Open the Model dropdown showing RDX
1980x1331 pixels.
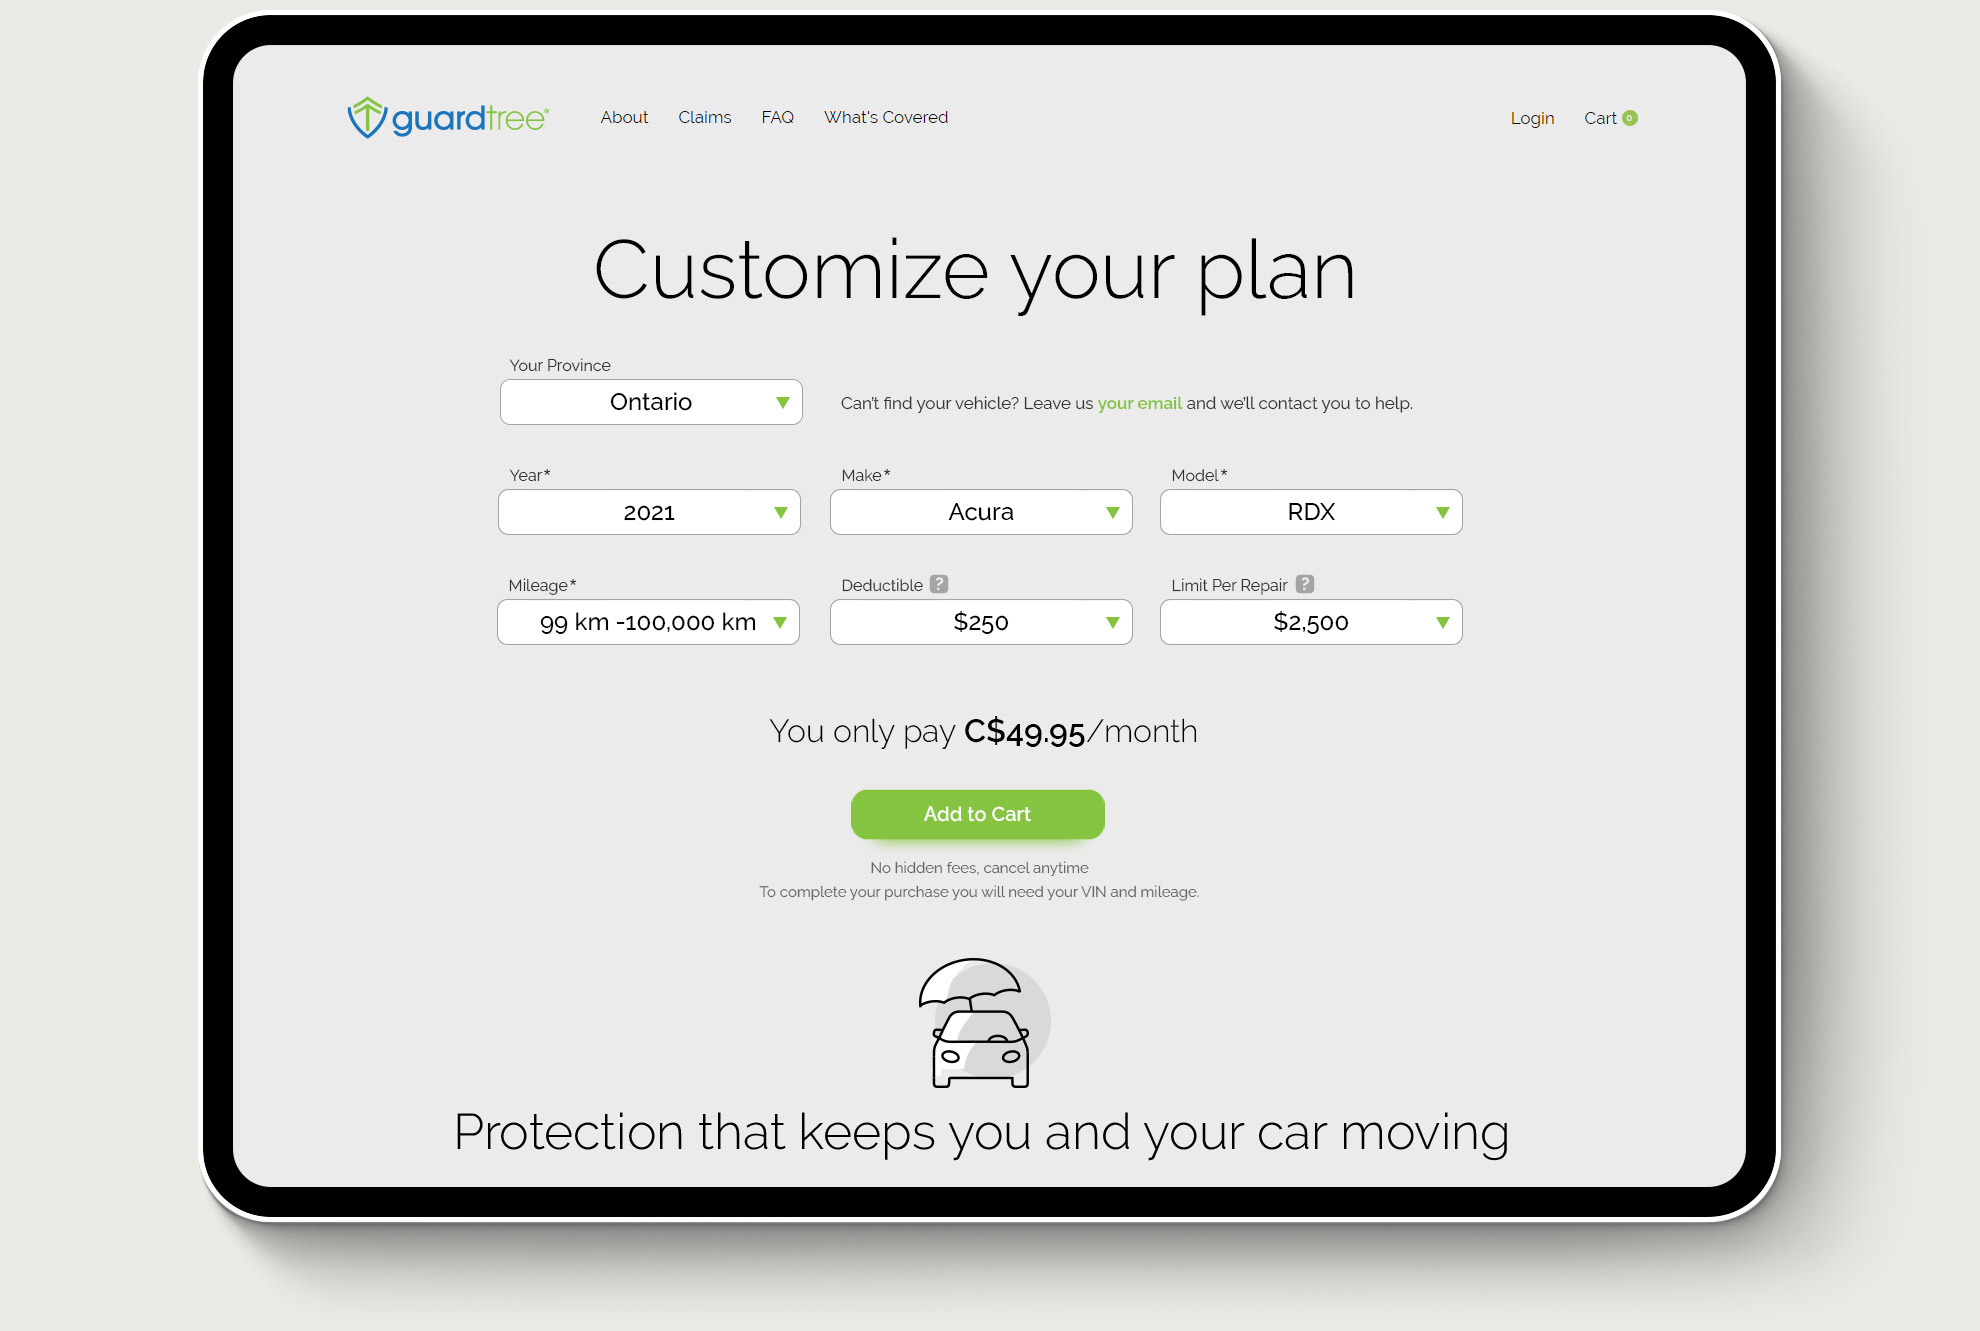1309,511
